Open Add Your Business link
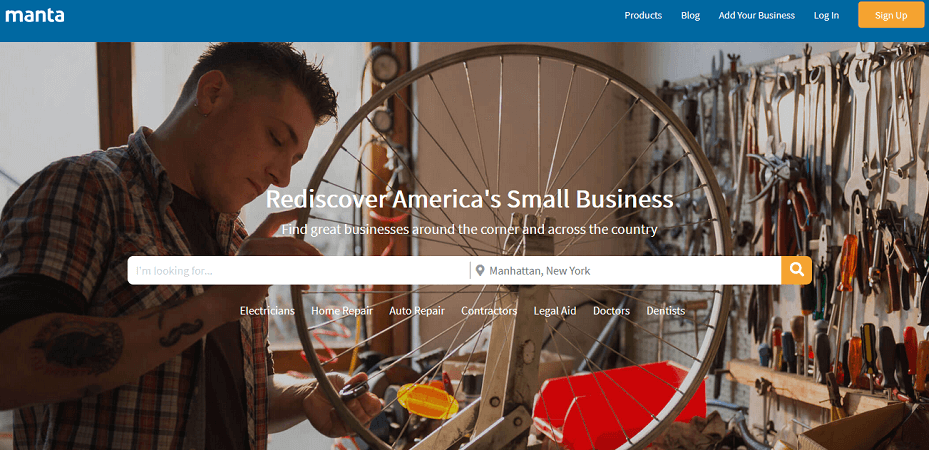The width and height of the screenshot is (929, 450). coord(757,15)
